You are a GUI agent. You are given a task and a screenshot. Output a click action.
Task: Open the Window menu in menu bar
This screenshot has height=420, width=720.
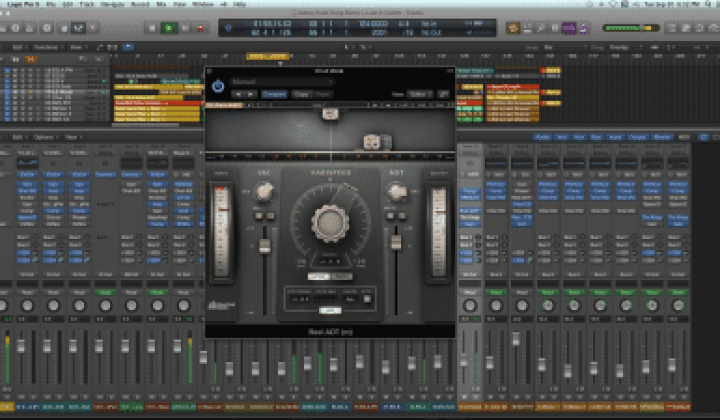202,4
